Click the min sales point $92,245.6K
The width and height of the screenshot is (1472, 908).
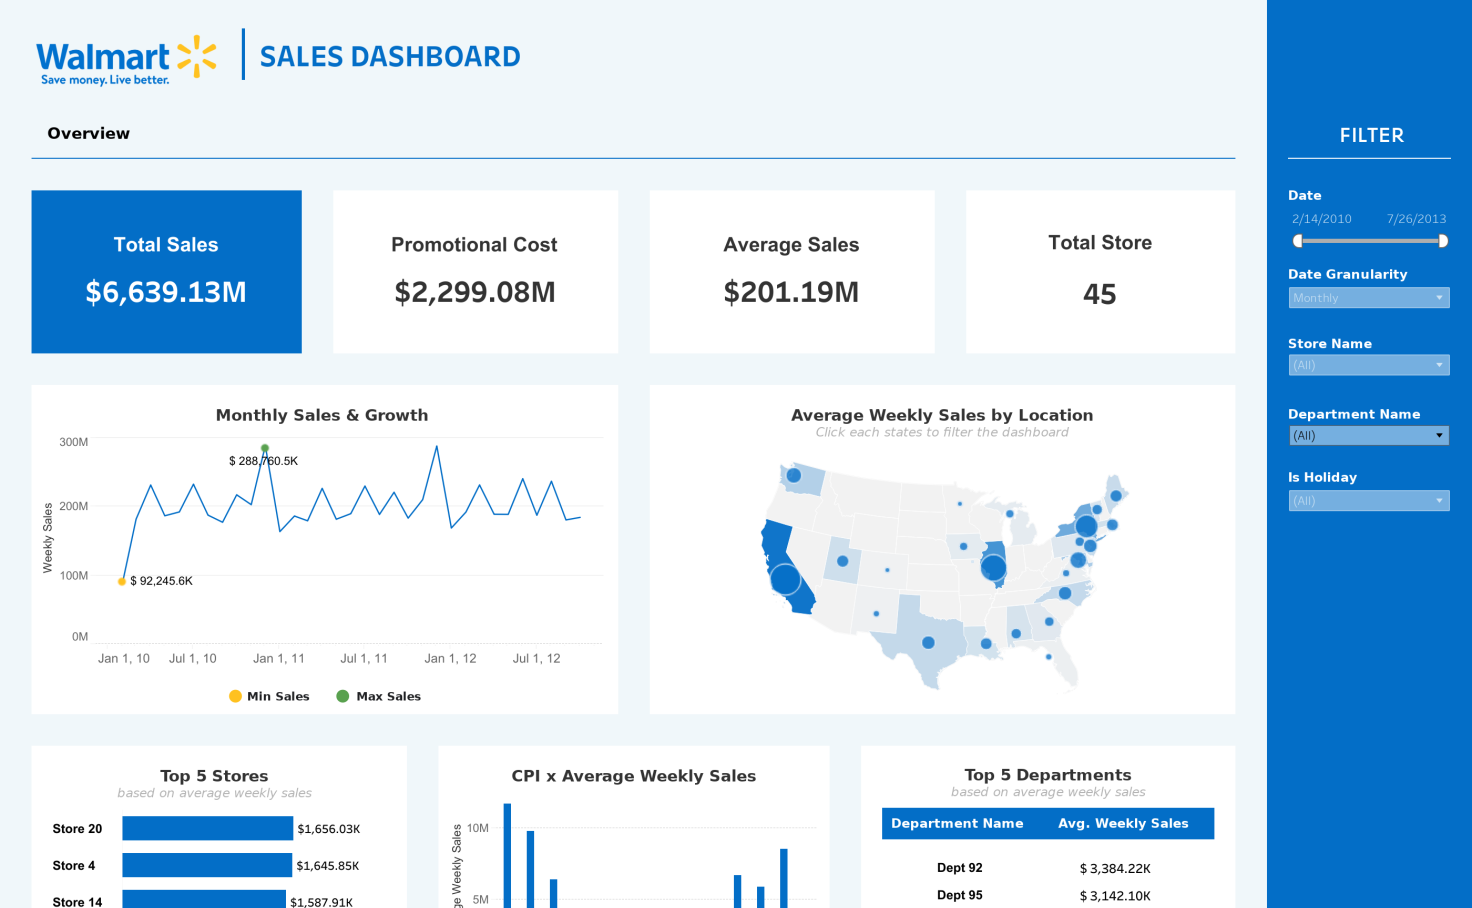[x=122, y=581]
